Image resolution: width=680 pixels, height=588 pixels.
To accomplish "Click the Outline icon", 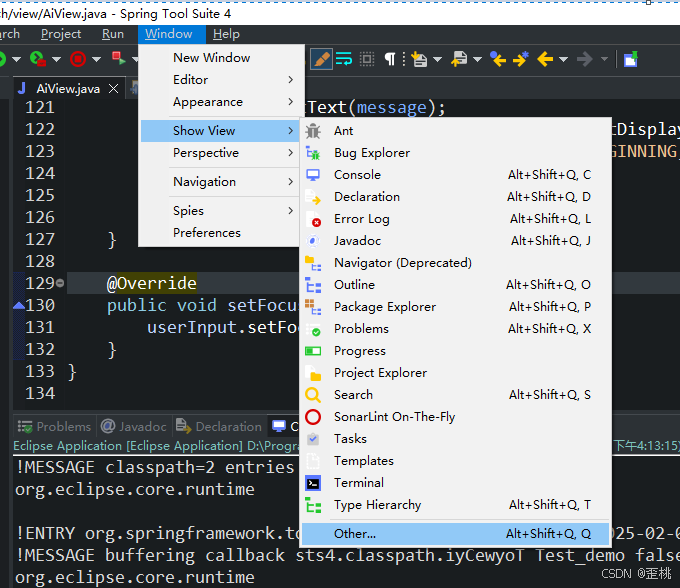I will point(313,285).
